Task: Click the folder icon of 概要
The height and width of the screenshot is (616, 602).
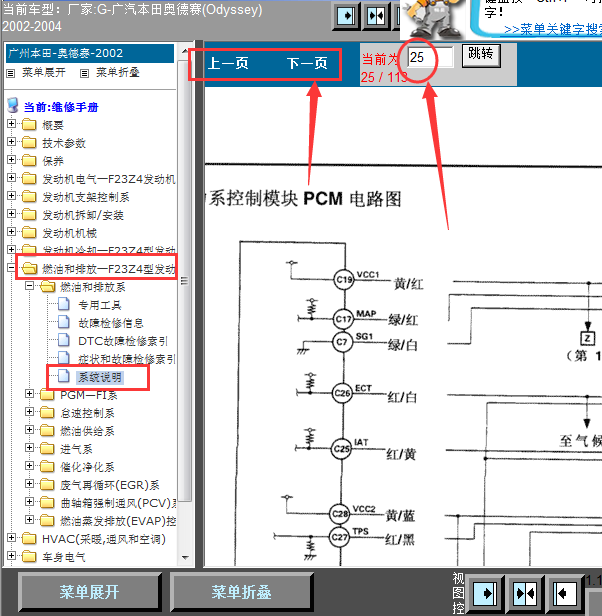Action: click(x=29, y=125)
